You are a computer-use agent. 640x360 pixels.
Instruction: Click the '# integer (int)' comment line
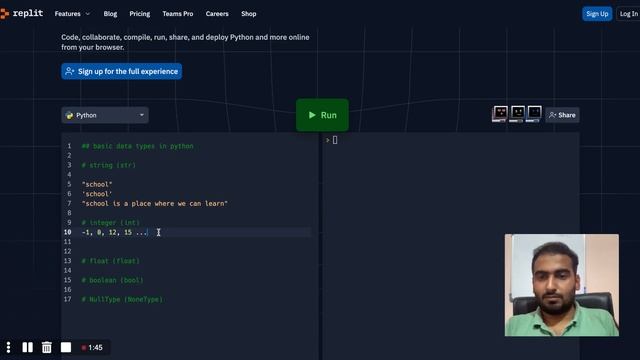(111, 222)
